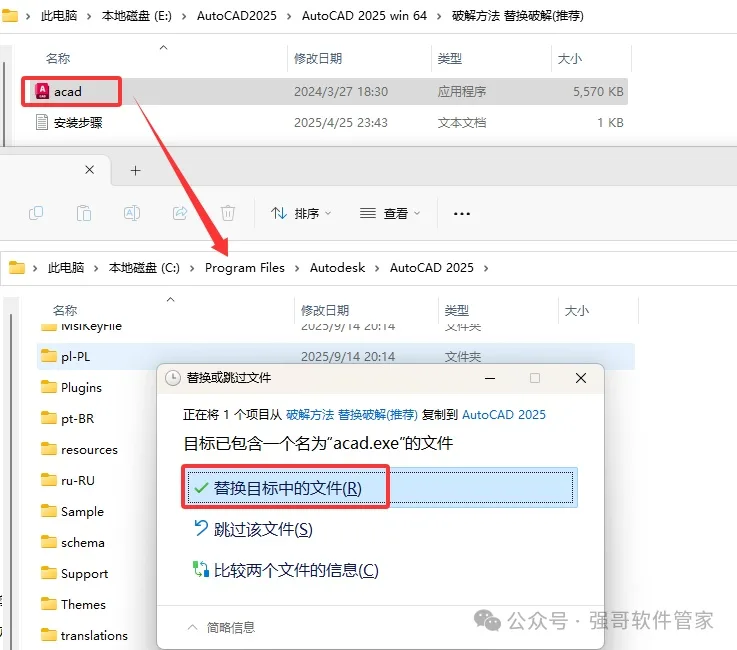Click the share icon in toolbar
This screenshot has width=737, height=650.
[x=180, y=213]
